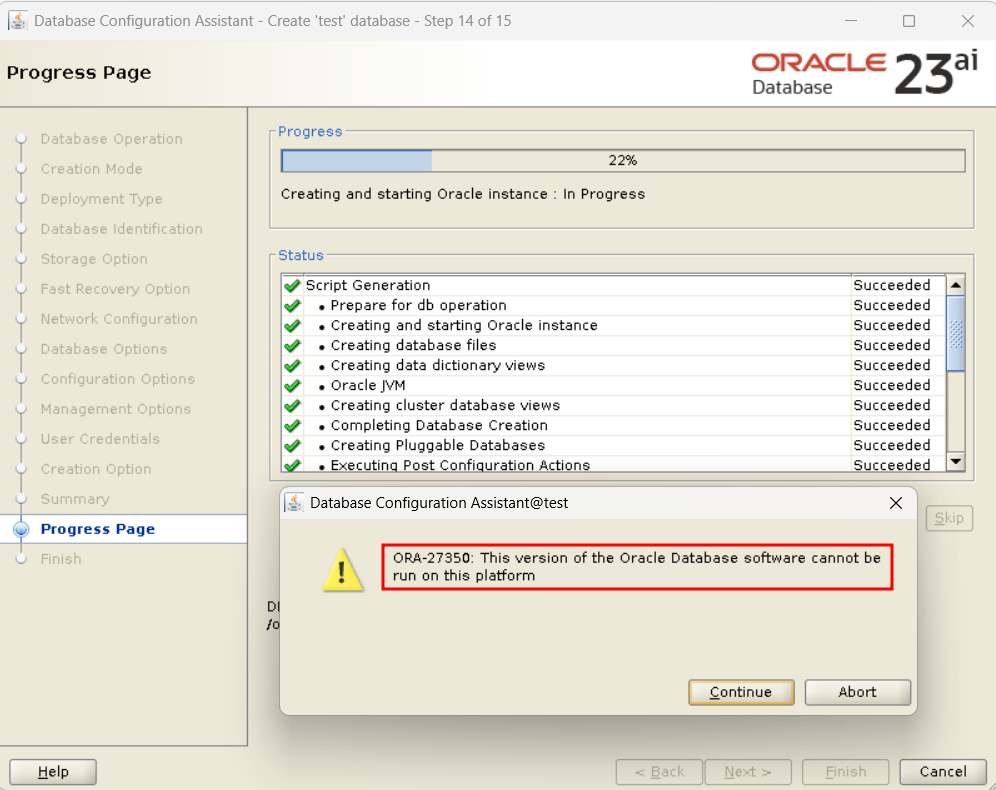Image resolution: width=996 pixels, height=790 pixels.
Task: Click the status list scroll down arrow
Action: pos(955,461)
